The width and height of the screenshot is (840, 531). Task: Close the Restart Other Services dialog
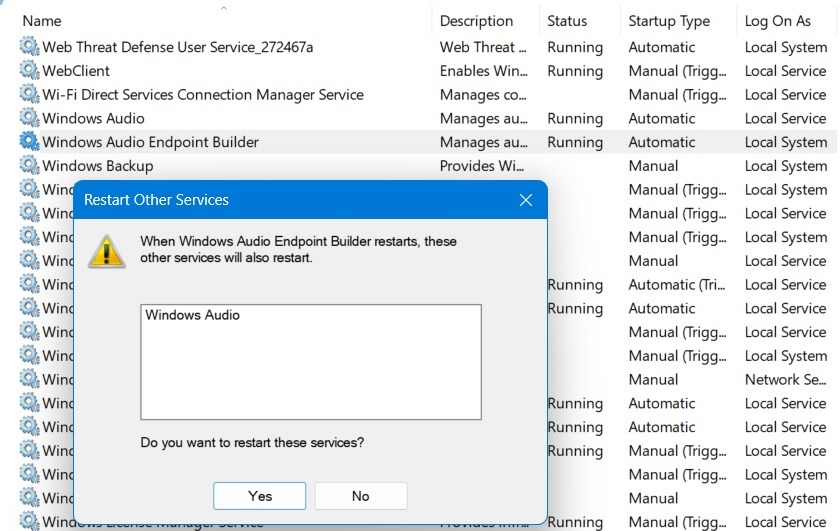(x=526, y=200)
